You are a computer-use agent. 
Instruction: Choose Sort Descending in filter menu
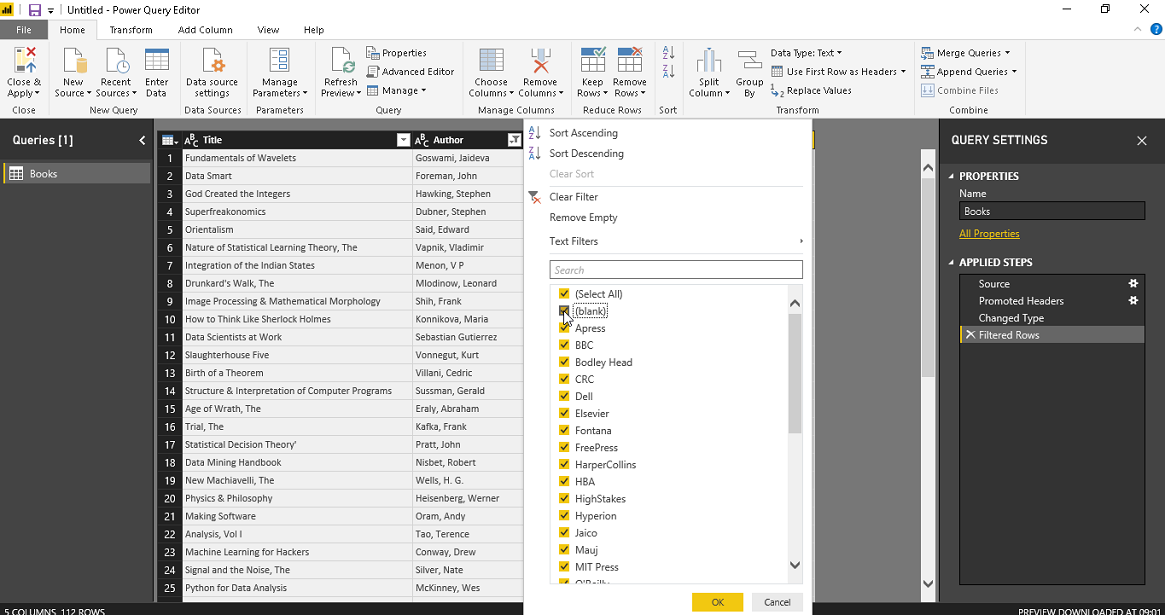coord(586,153)
